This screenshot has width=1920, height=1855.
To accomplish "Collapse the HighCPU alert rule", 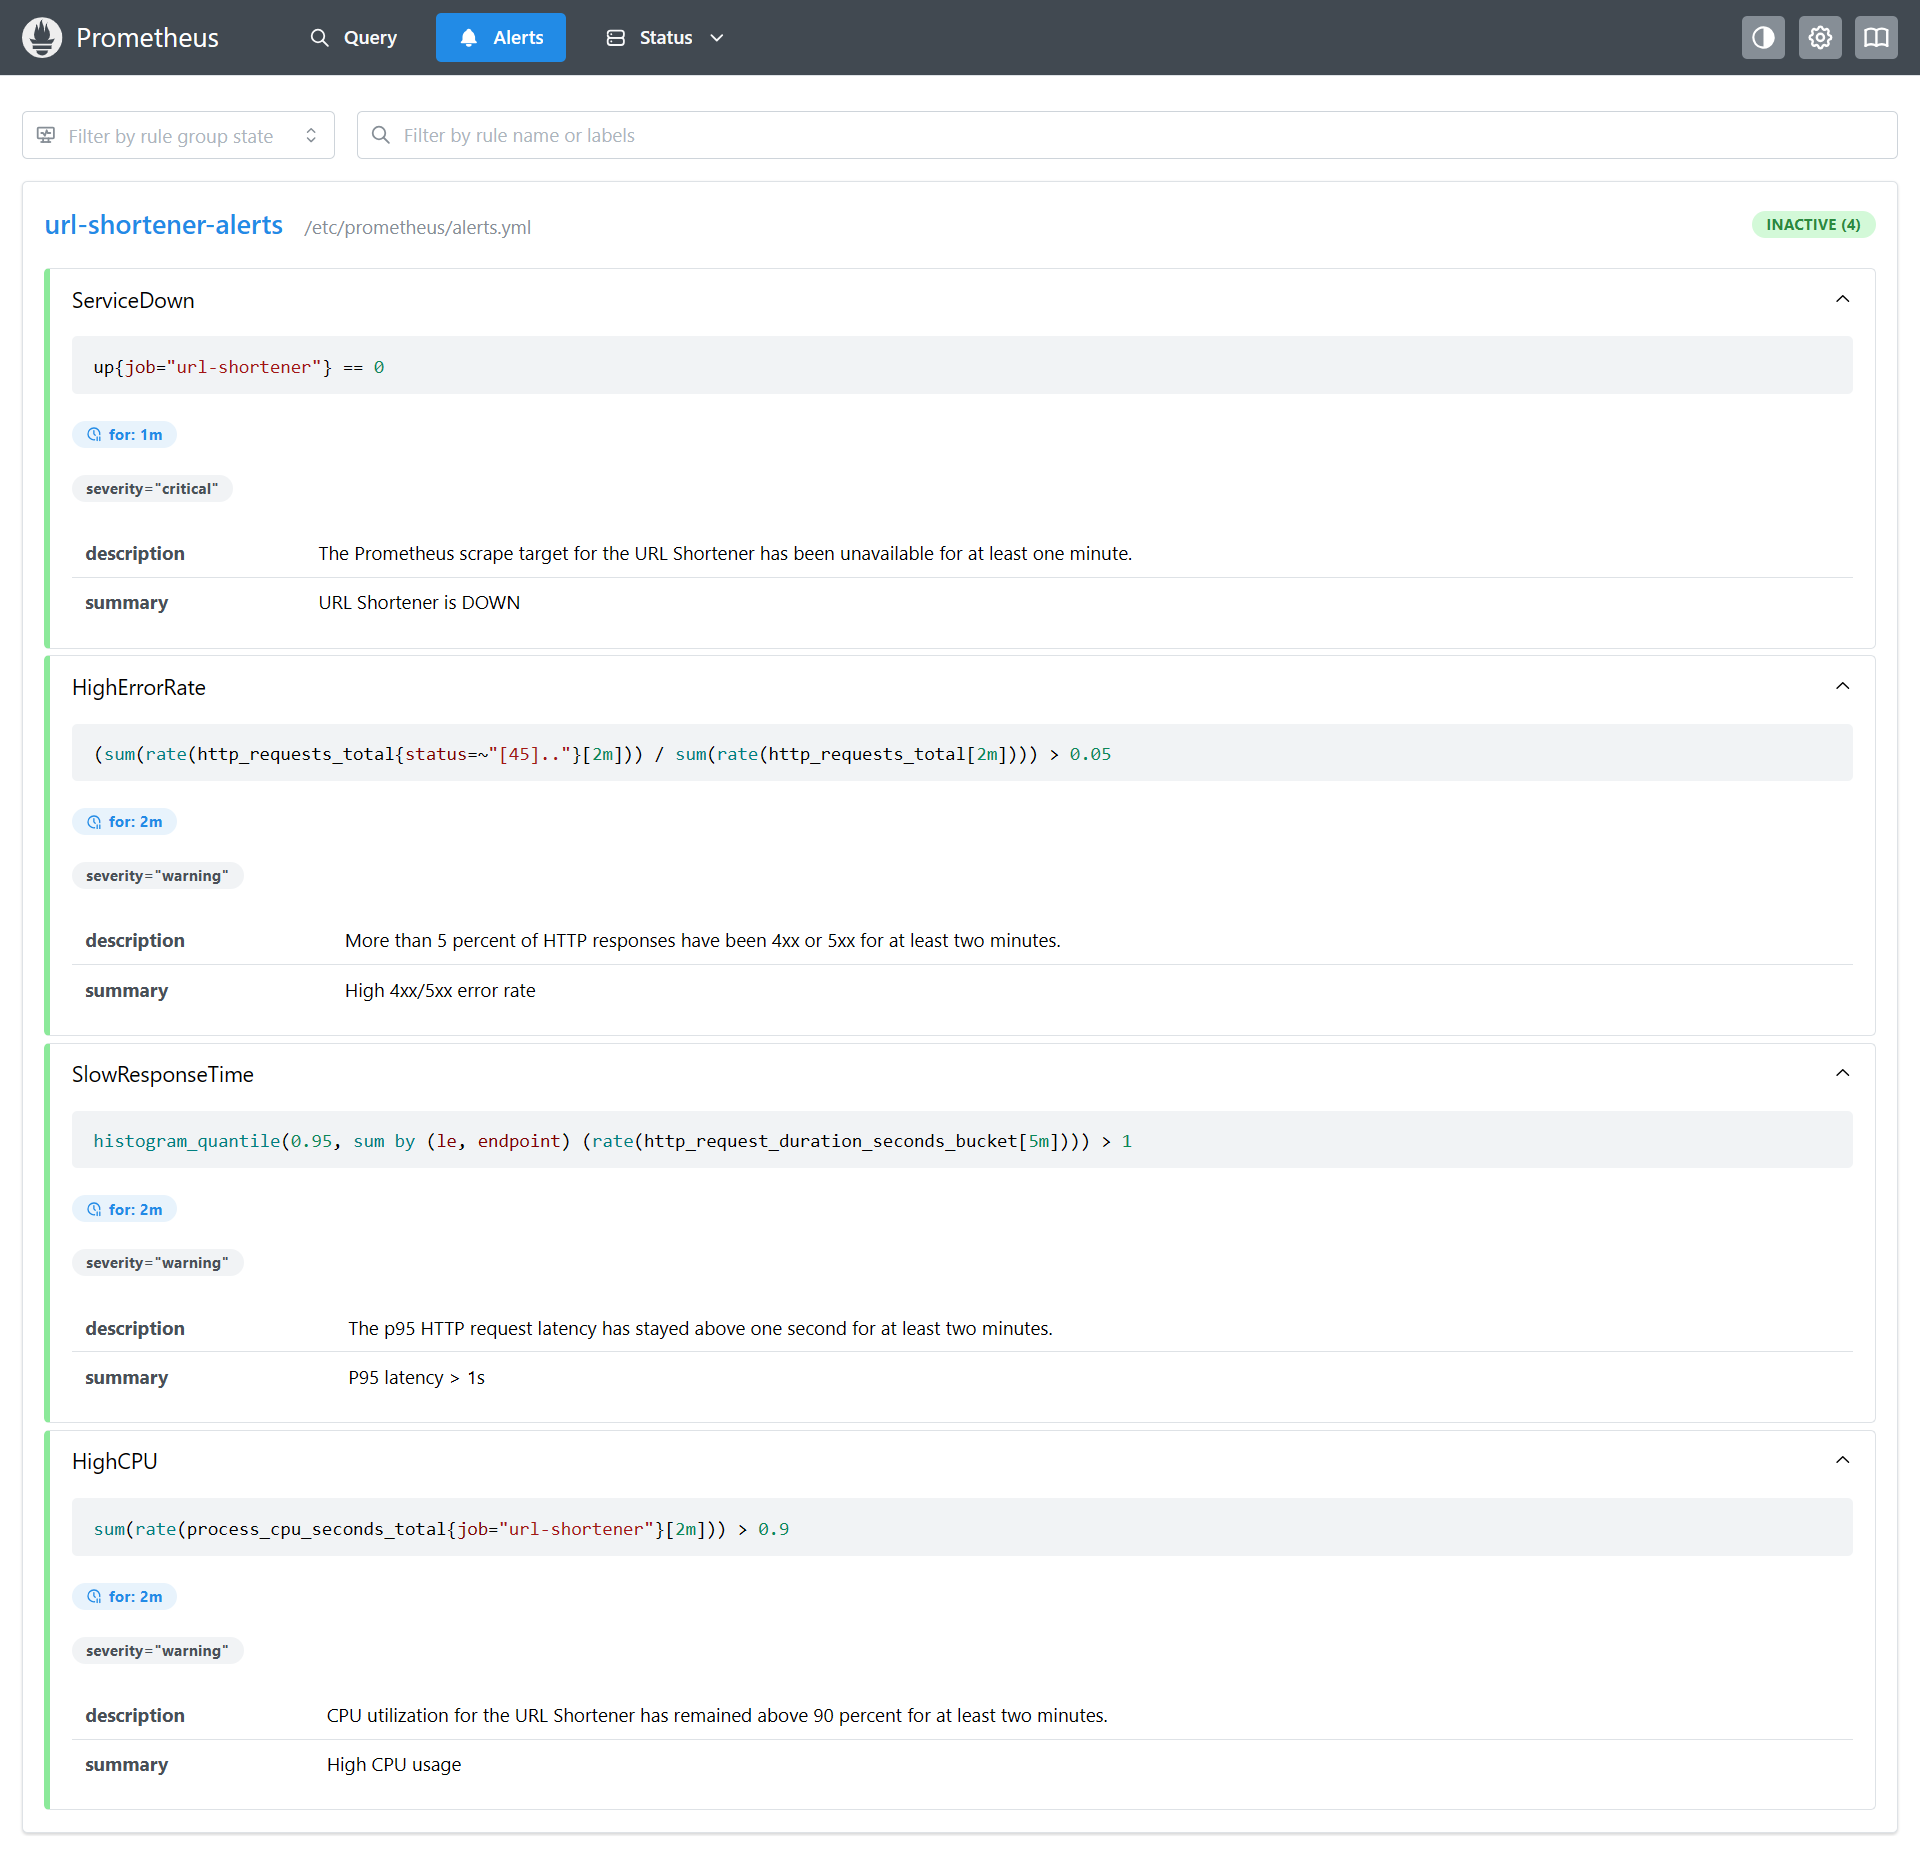I will (x=1842, y=1461).
